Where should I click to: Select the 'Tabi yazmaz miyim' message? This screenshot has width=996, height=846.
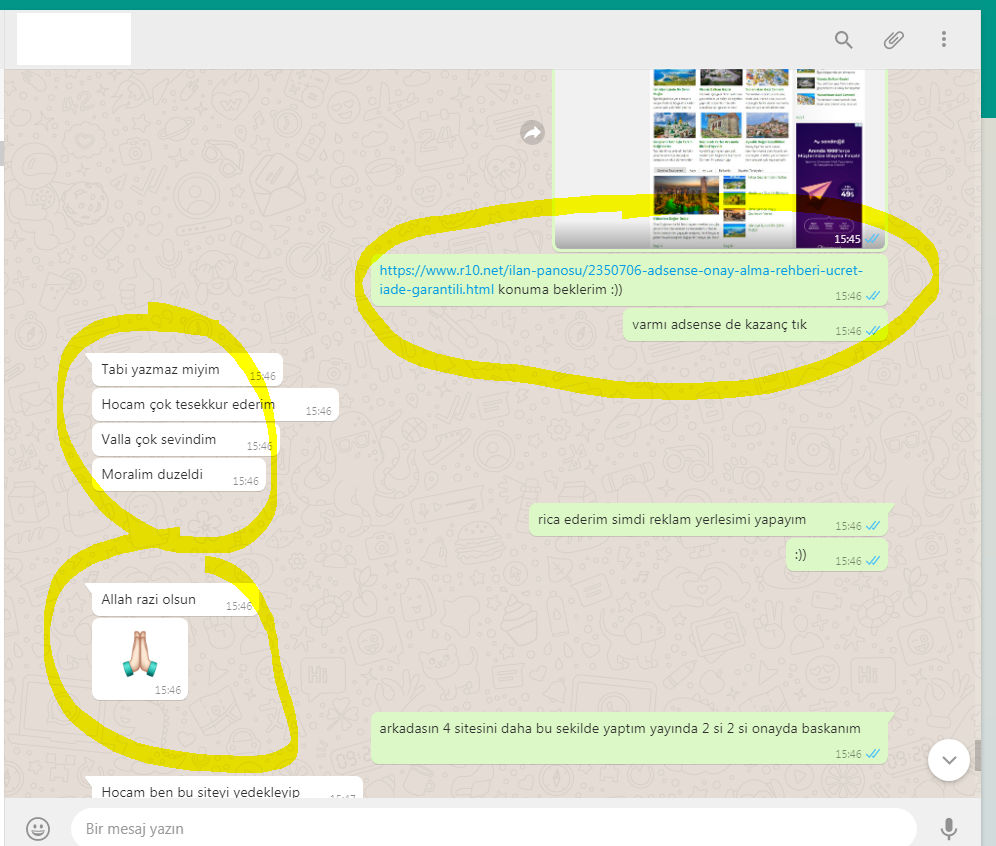click(187, 370)
